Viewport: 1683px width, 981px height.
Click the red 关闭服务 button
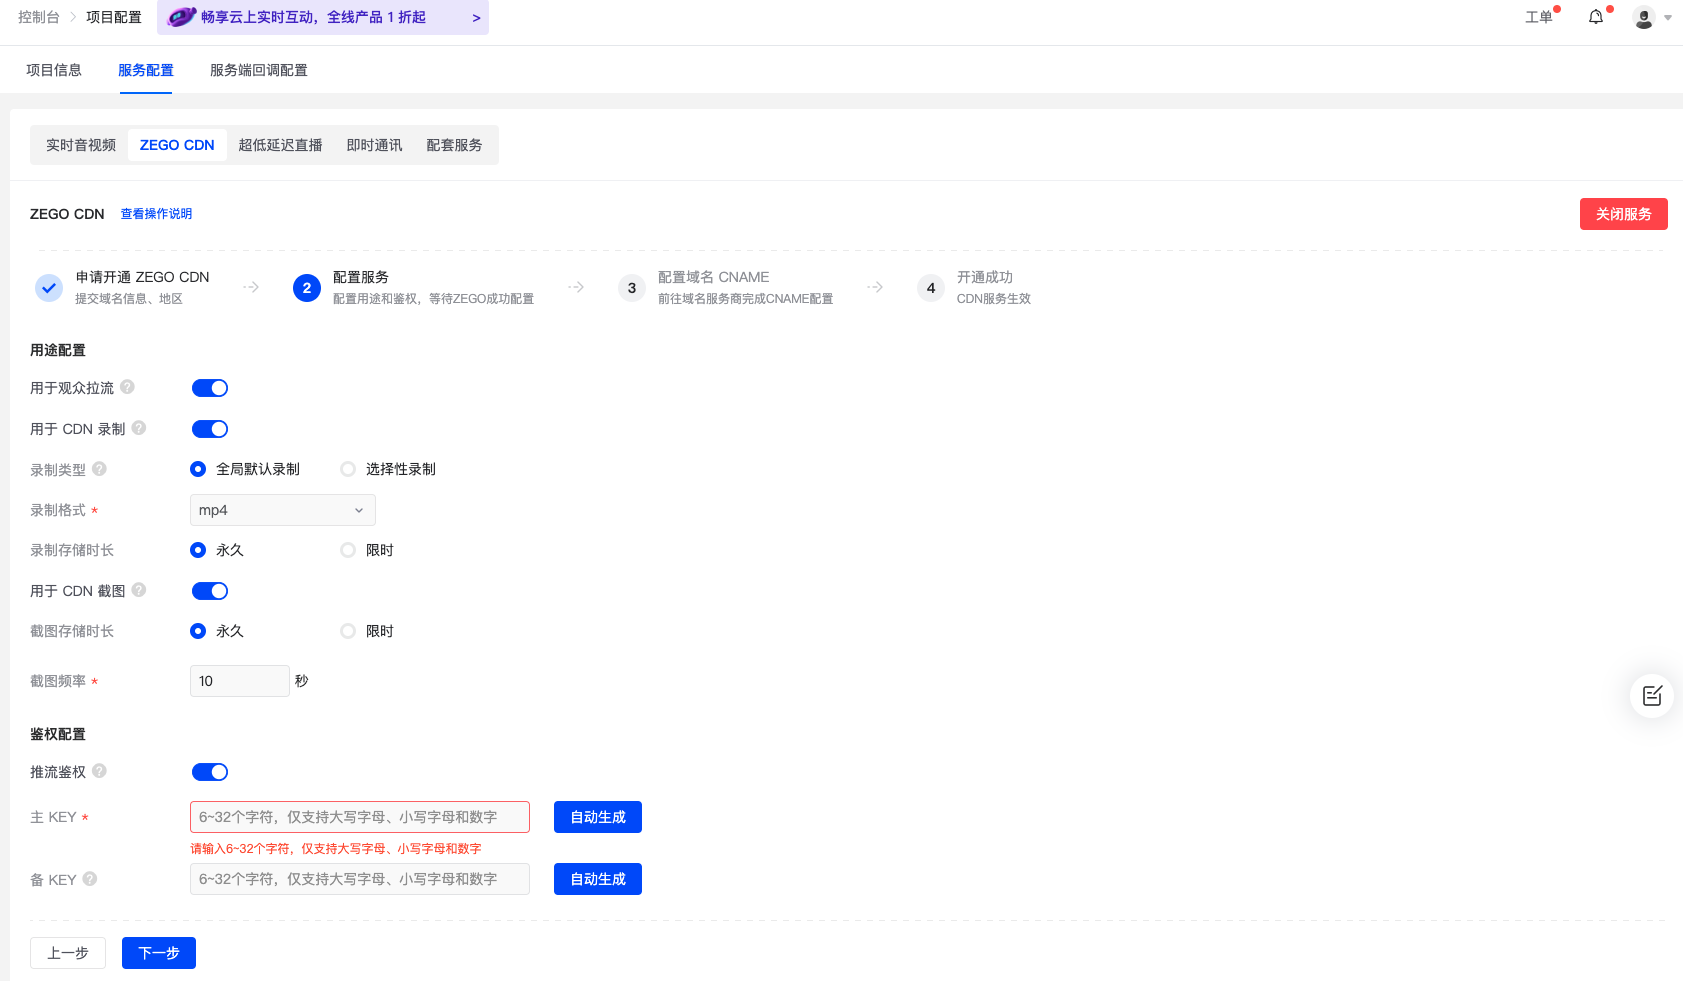tap(1624, 214)
